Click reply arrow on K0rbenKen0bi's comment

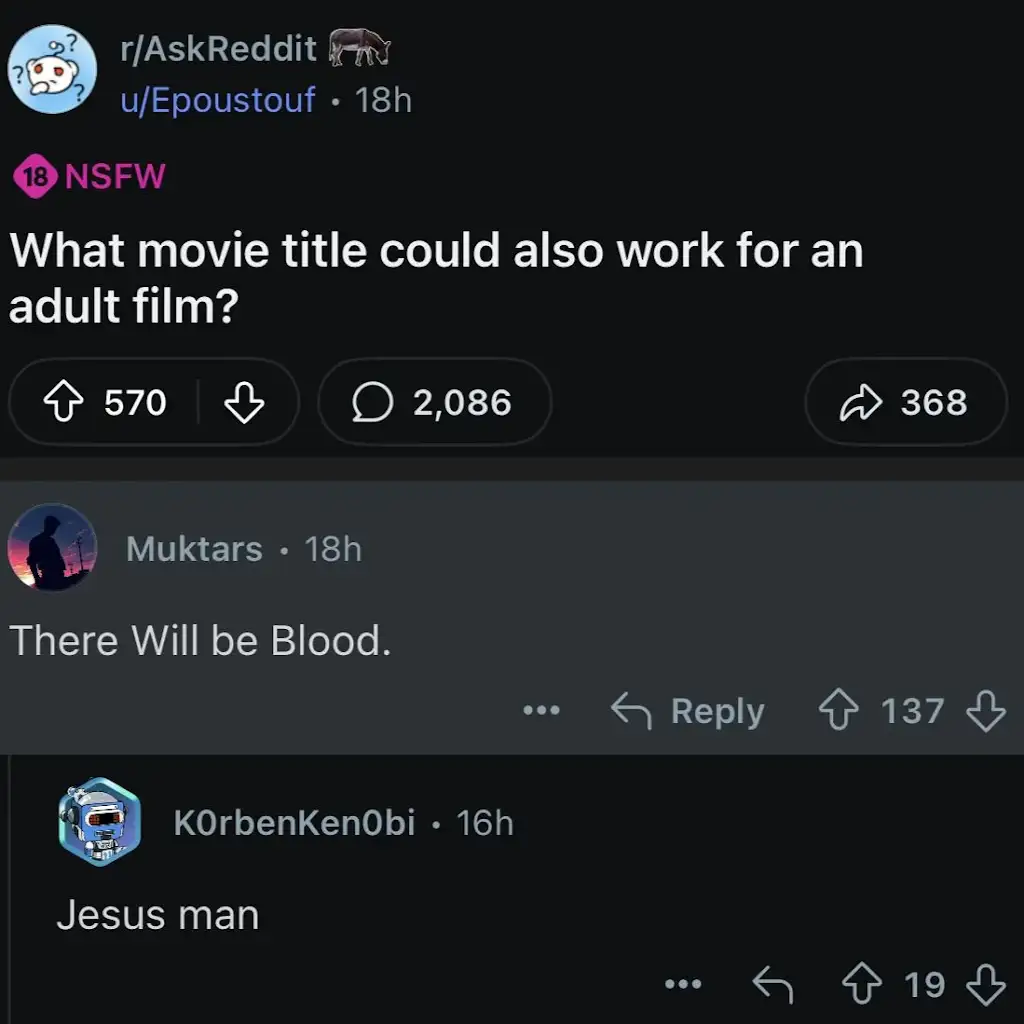click(x=772, y=985)
